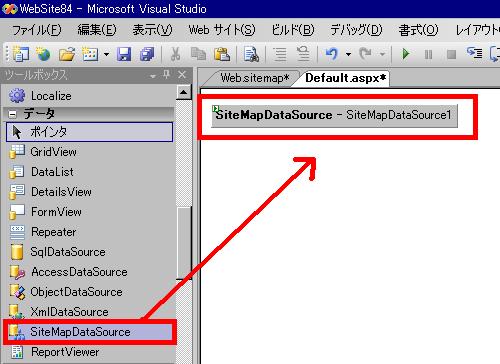The image size is (500, 364).
Task: Open the 表示(V) menu
Action: click(152, 30)
